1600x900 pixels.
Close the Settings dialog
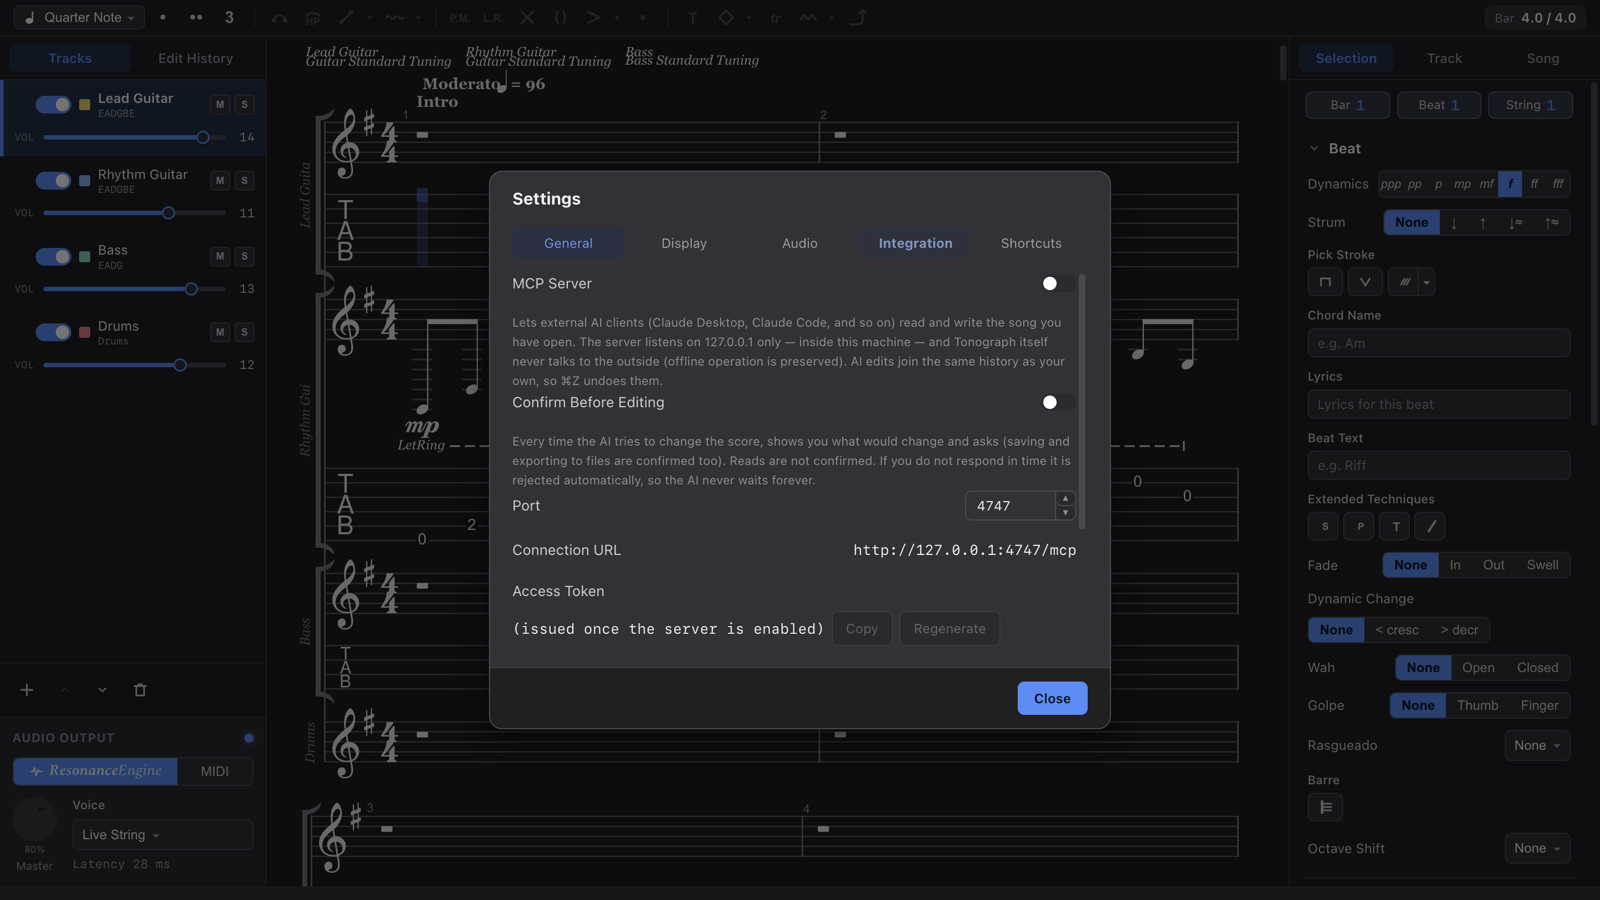point(1052,699)
